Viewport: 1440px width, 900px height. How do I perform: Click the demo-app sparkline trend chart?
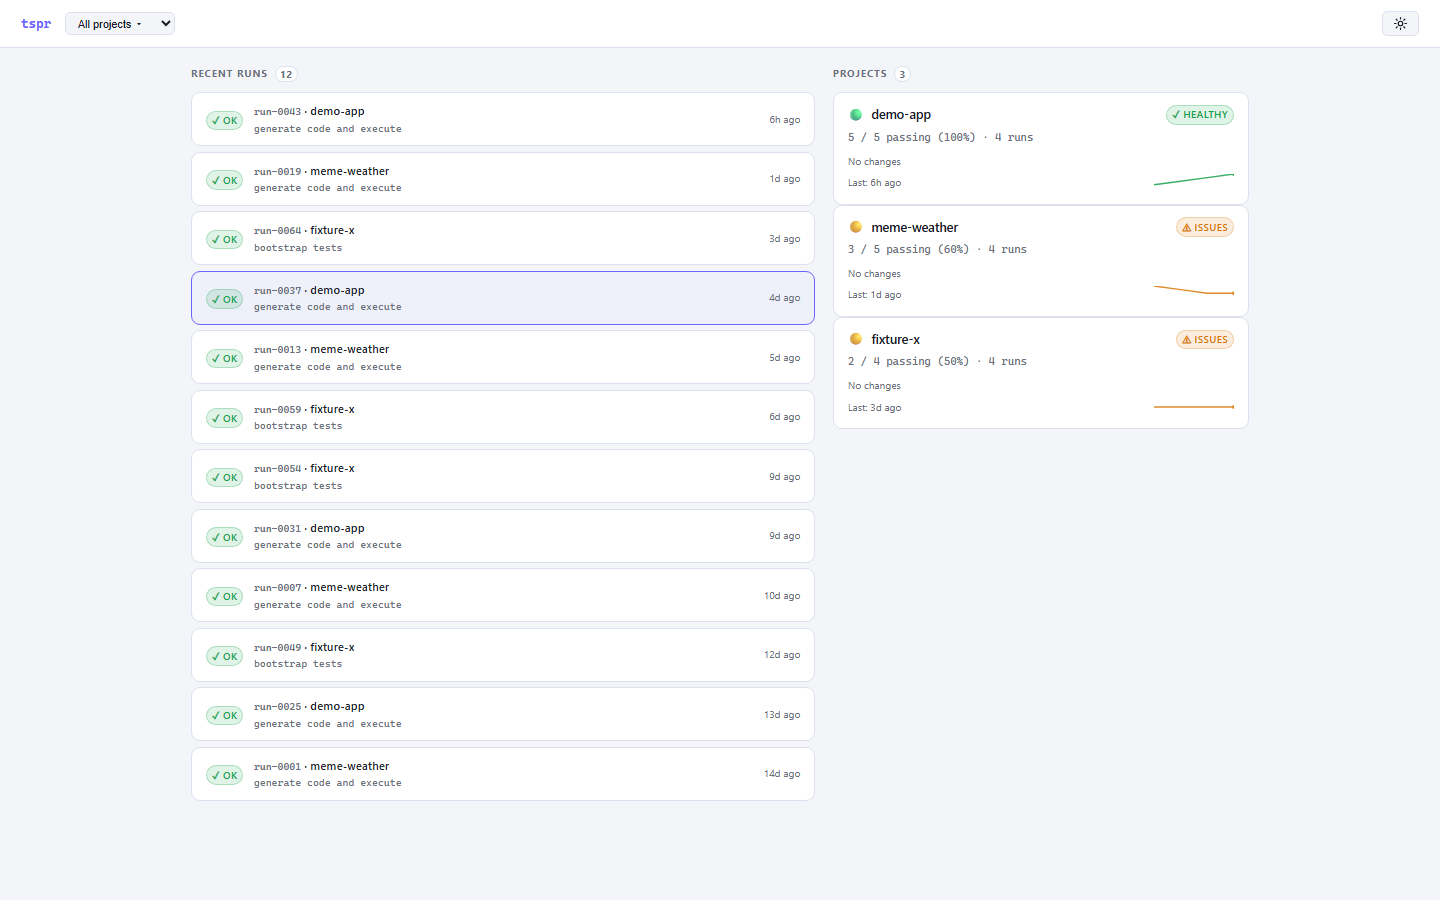[1194, 180]
